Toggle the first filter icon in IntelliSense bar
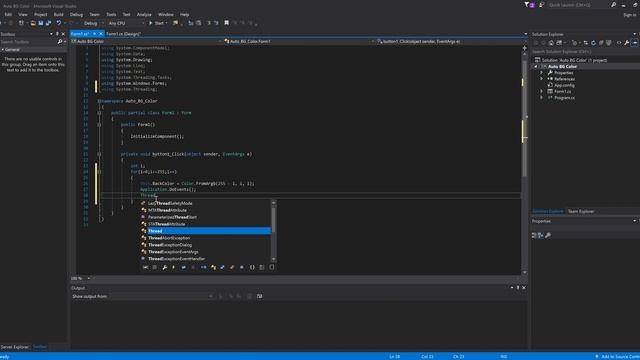Viewport: 640px width, 360px height. click(x=146, y=267)
